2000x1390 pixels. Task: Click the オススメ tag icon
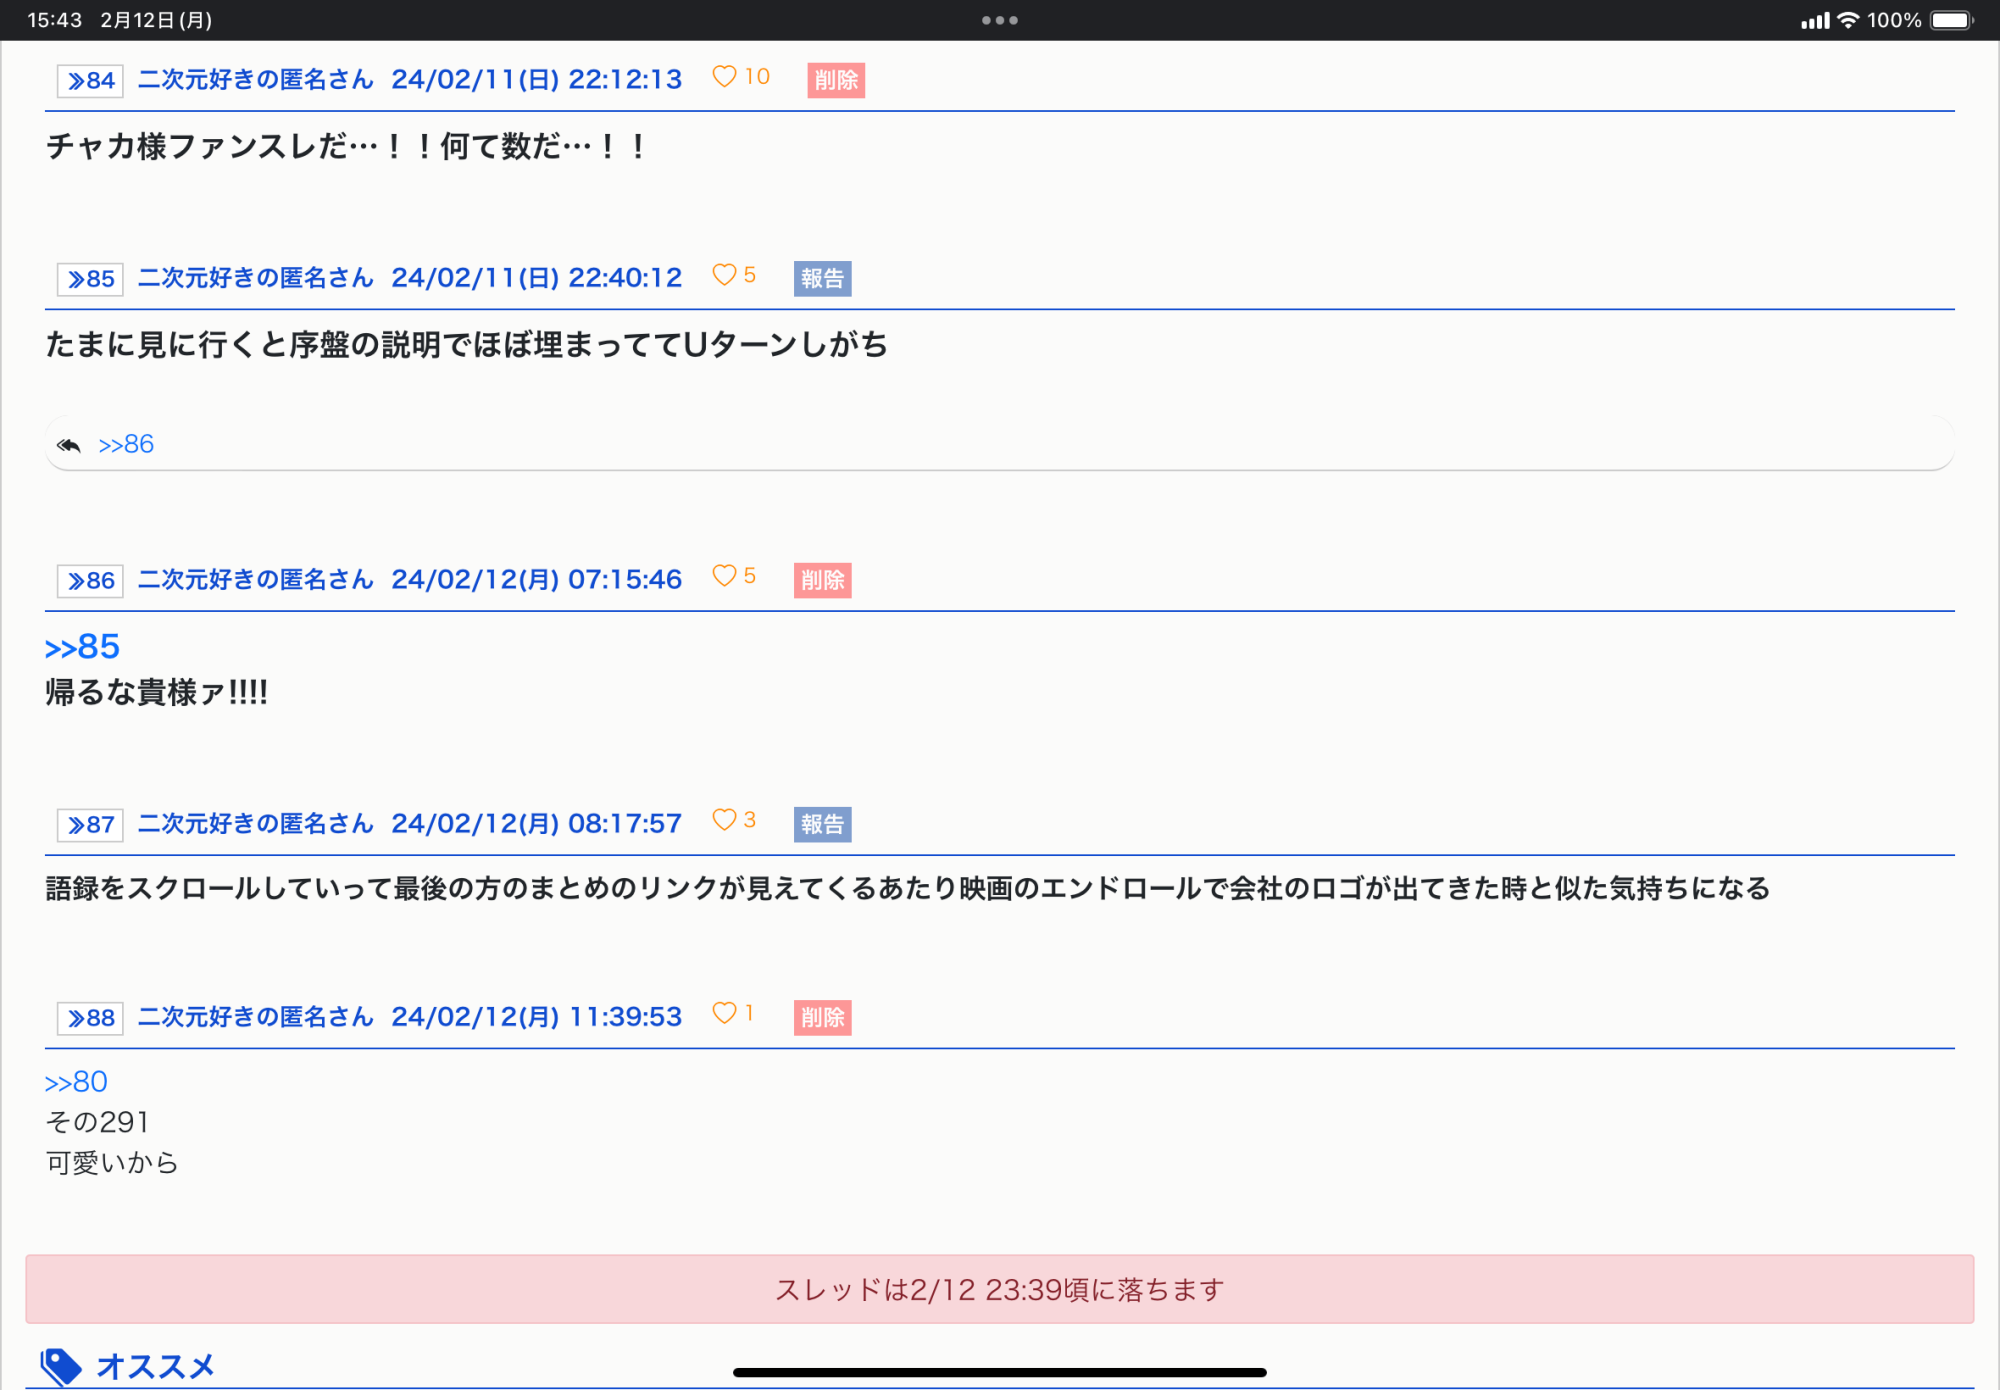(x=61, y=1366)
